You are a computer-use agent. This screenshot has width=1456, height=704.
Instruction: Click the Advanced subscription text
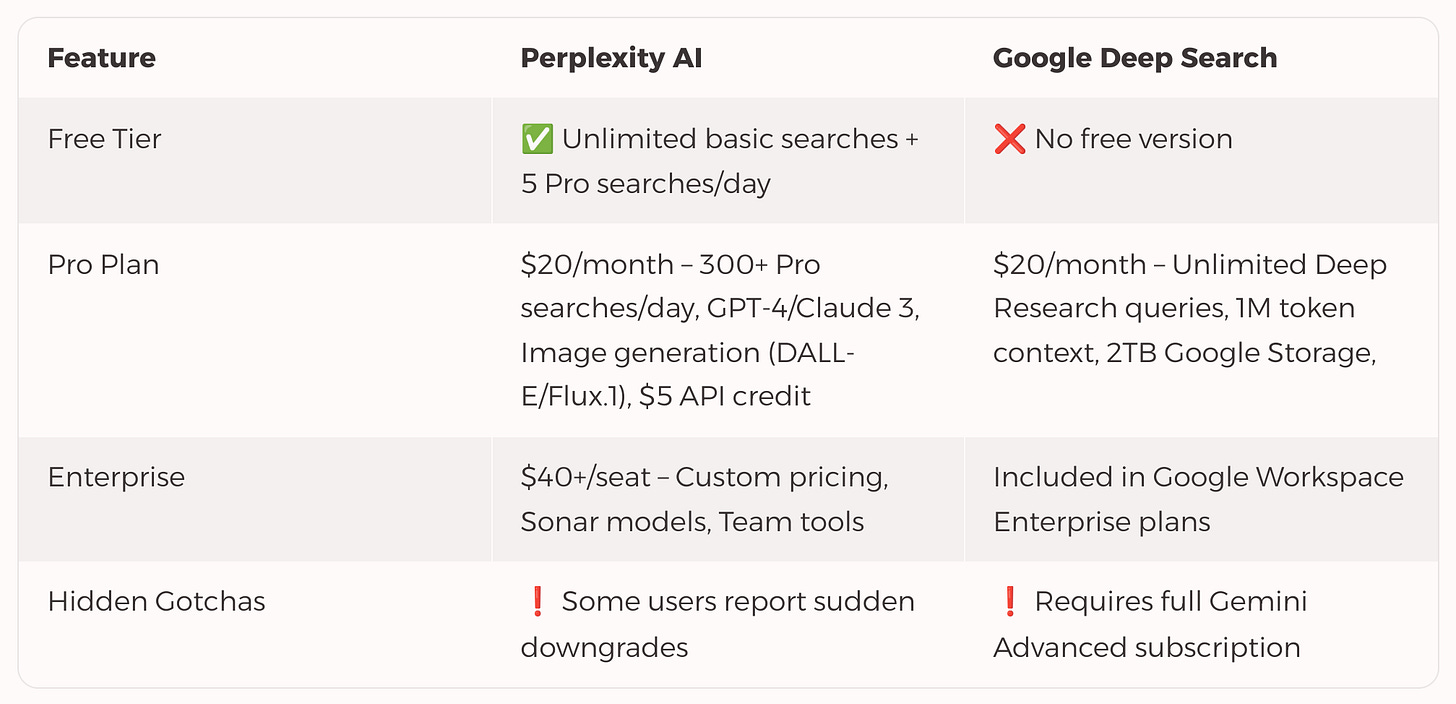click(1146, 647)
